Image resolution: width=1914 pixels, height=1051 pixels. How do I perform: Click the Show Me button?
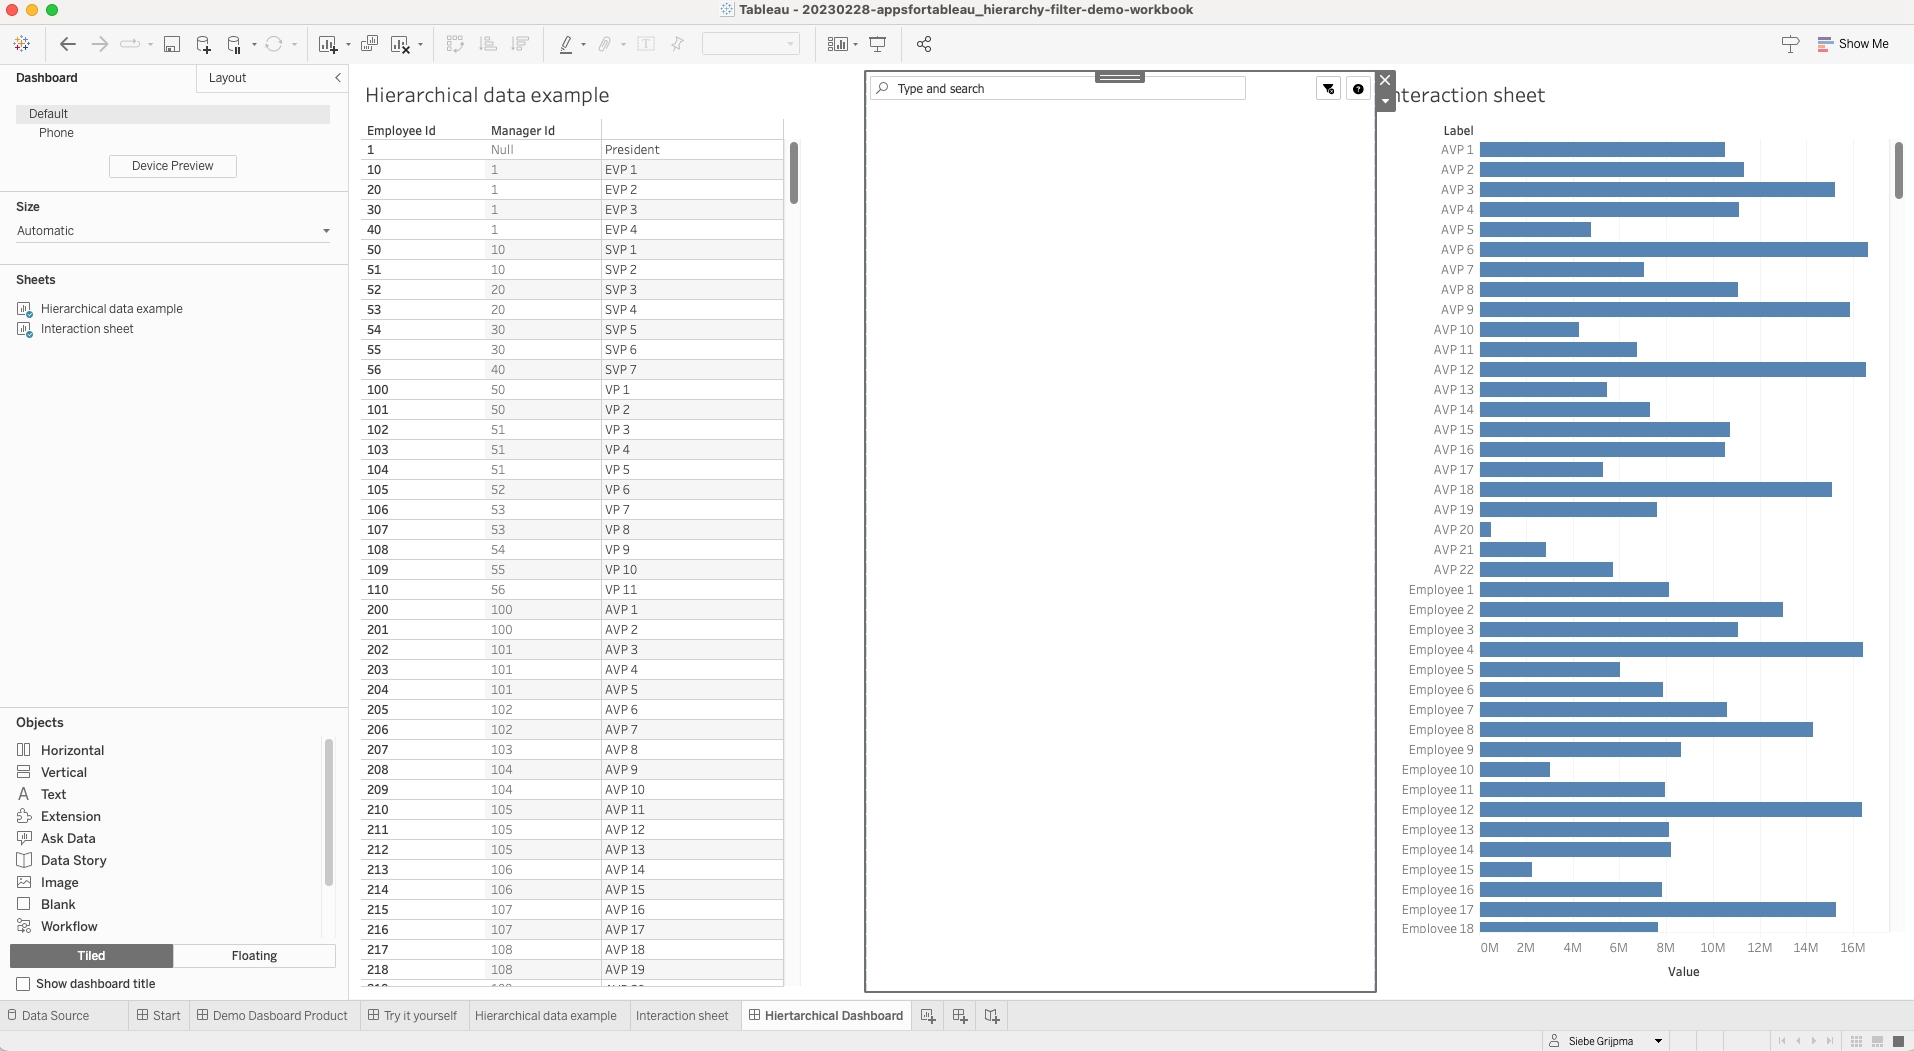point(1853,44)
